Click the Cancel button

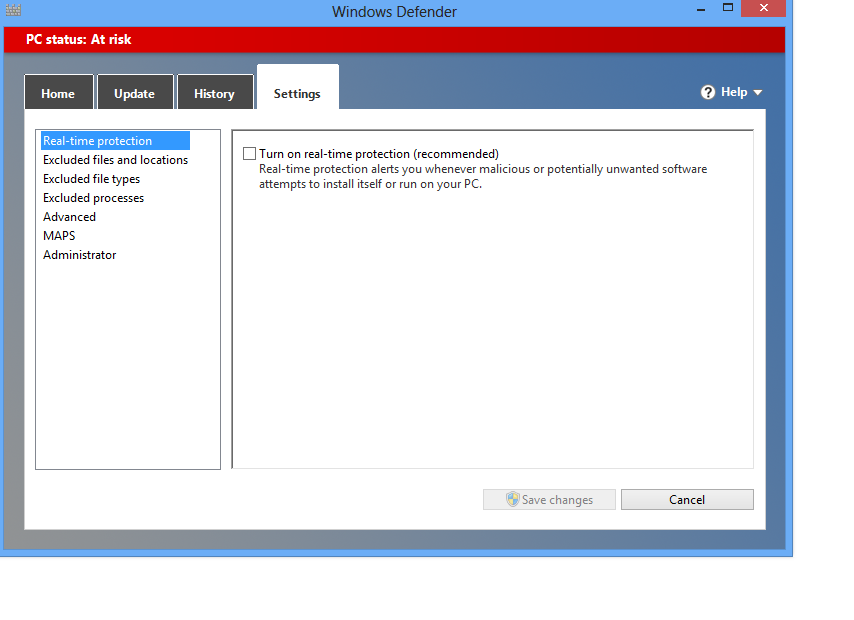(687, 500)
